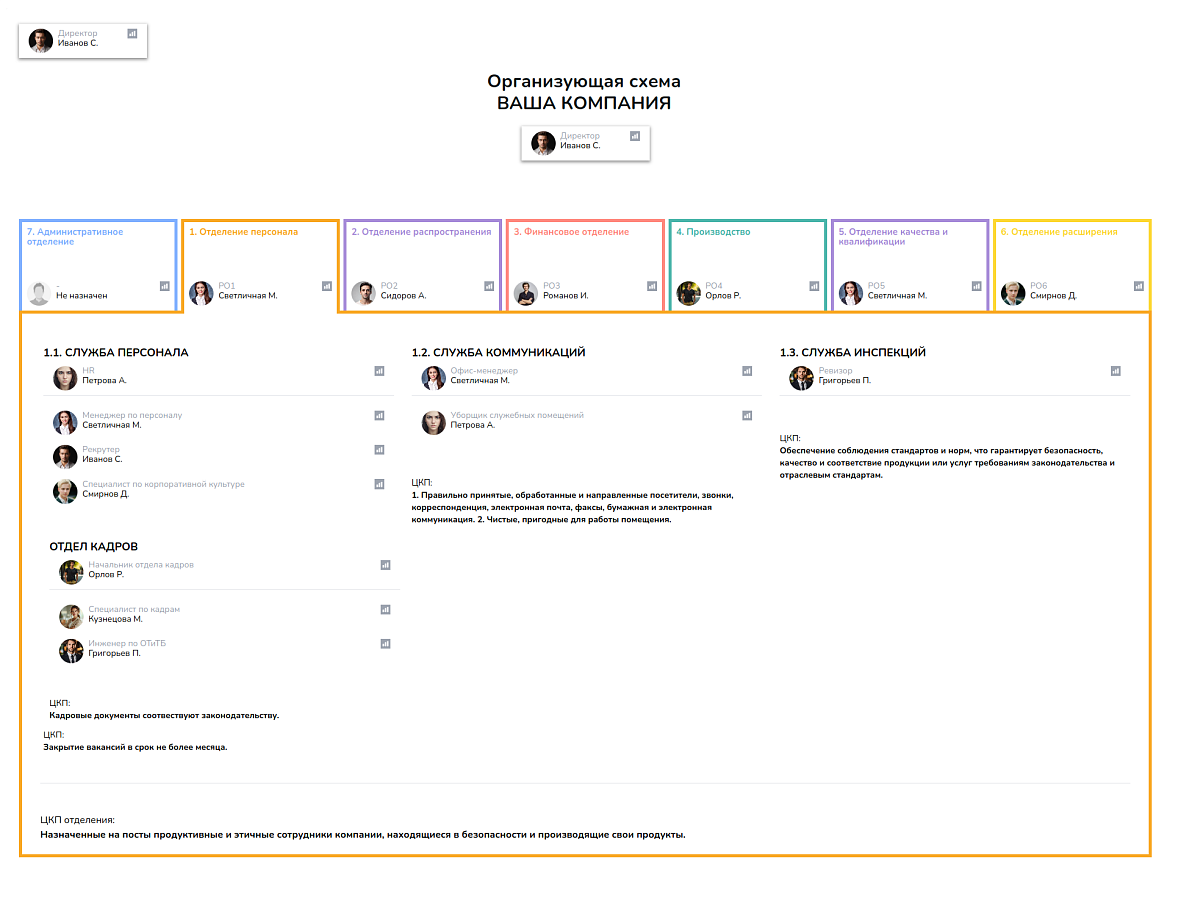Open statistics icon on top-left Director card

click(x=132, y=34)
